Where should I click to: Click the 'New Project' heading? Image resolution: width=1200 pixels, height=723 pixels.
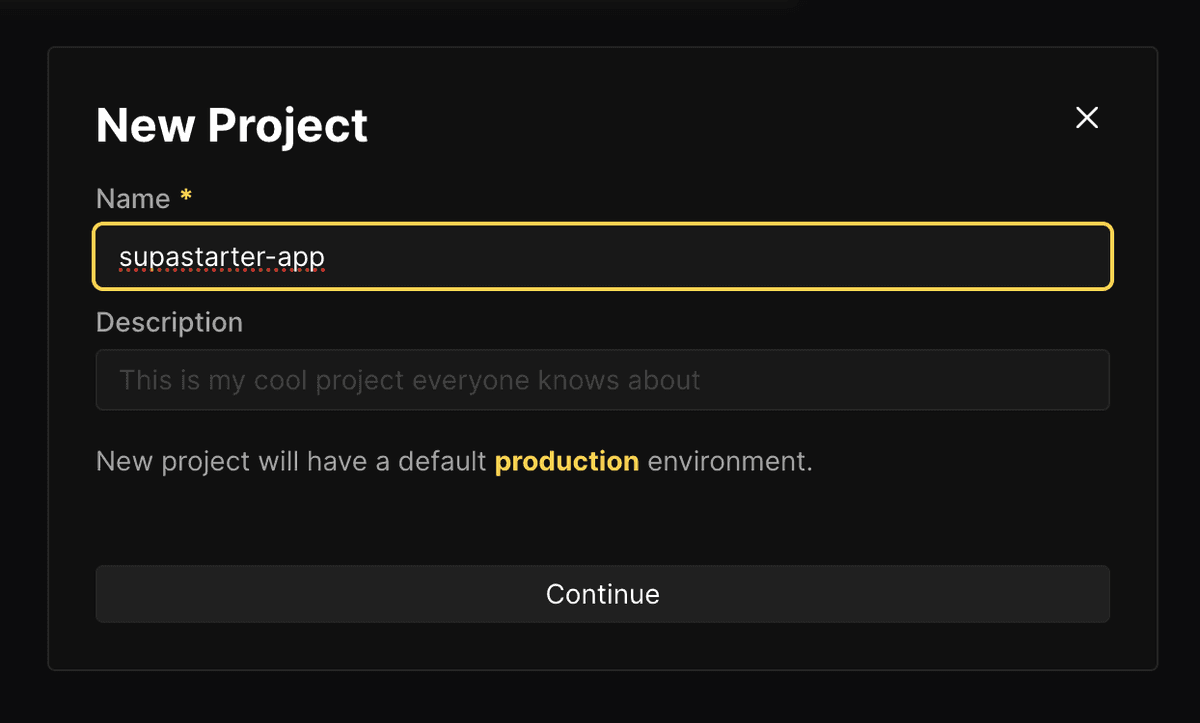(x=231, y=126)
